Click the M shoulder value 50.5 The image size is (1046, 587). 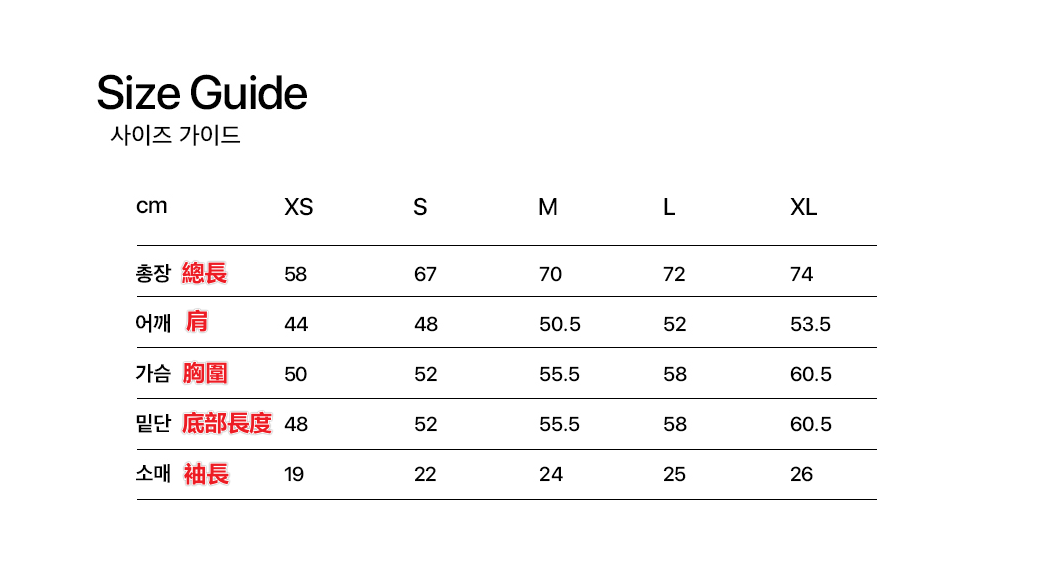pyautogui.click(x=560, y=324)
